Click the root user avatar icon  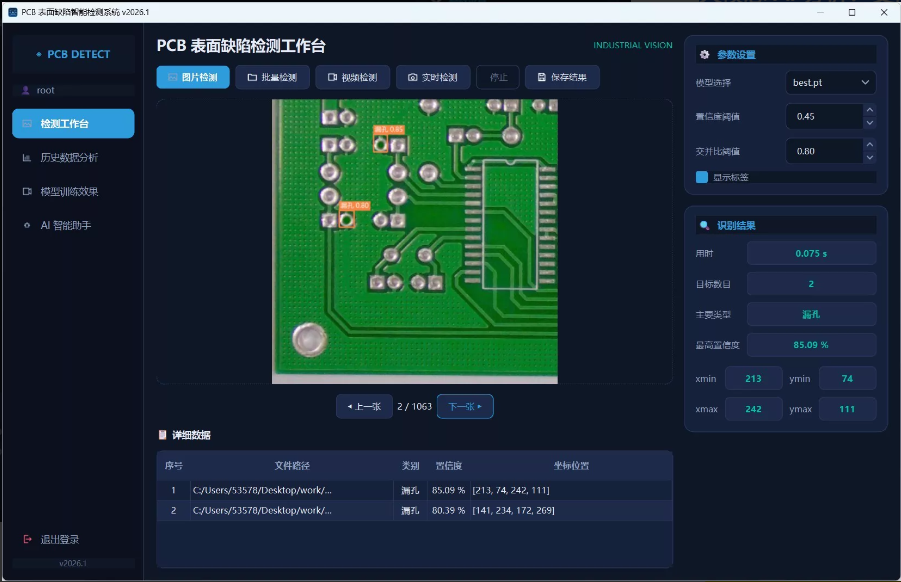(25, 90)
